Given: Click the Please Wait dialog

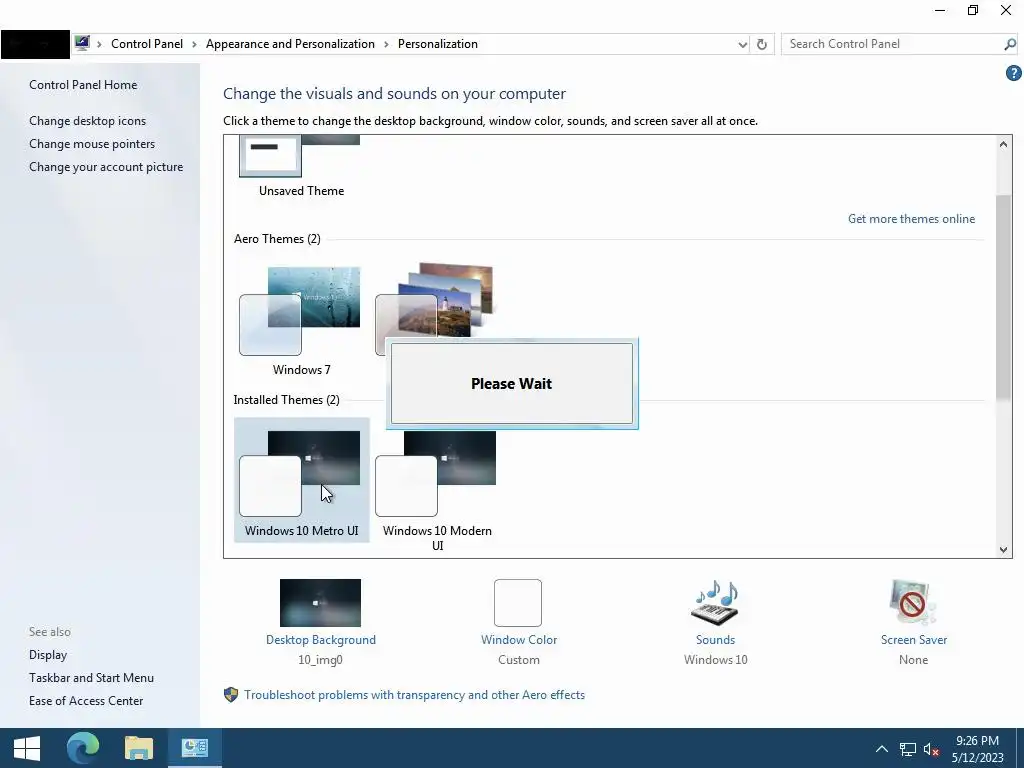Looking at the screenshot, I should pyautogui.click(x=511, y=383).
